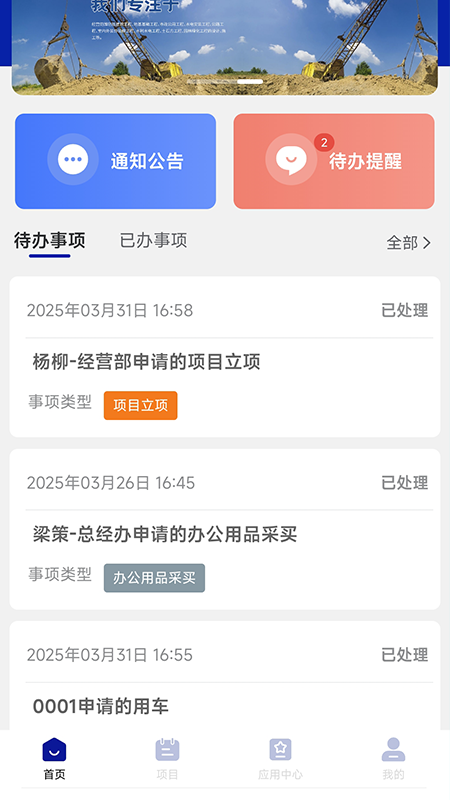This screenshot has width=450, height=800.
Task: Select the gray 办公用品采买 tag
Action: 154,578
